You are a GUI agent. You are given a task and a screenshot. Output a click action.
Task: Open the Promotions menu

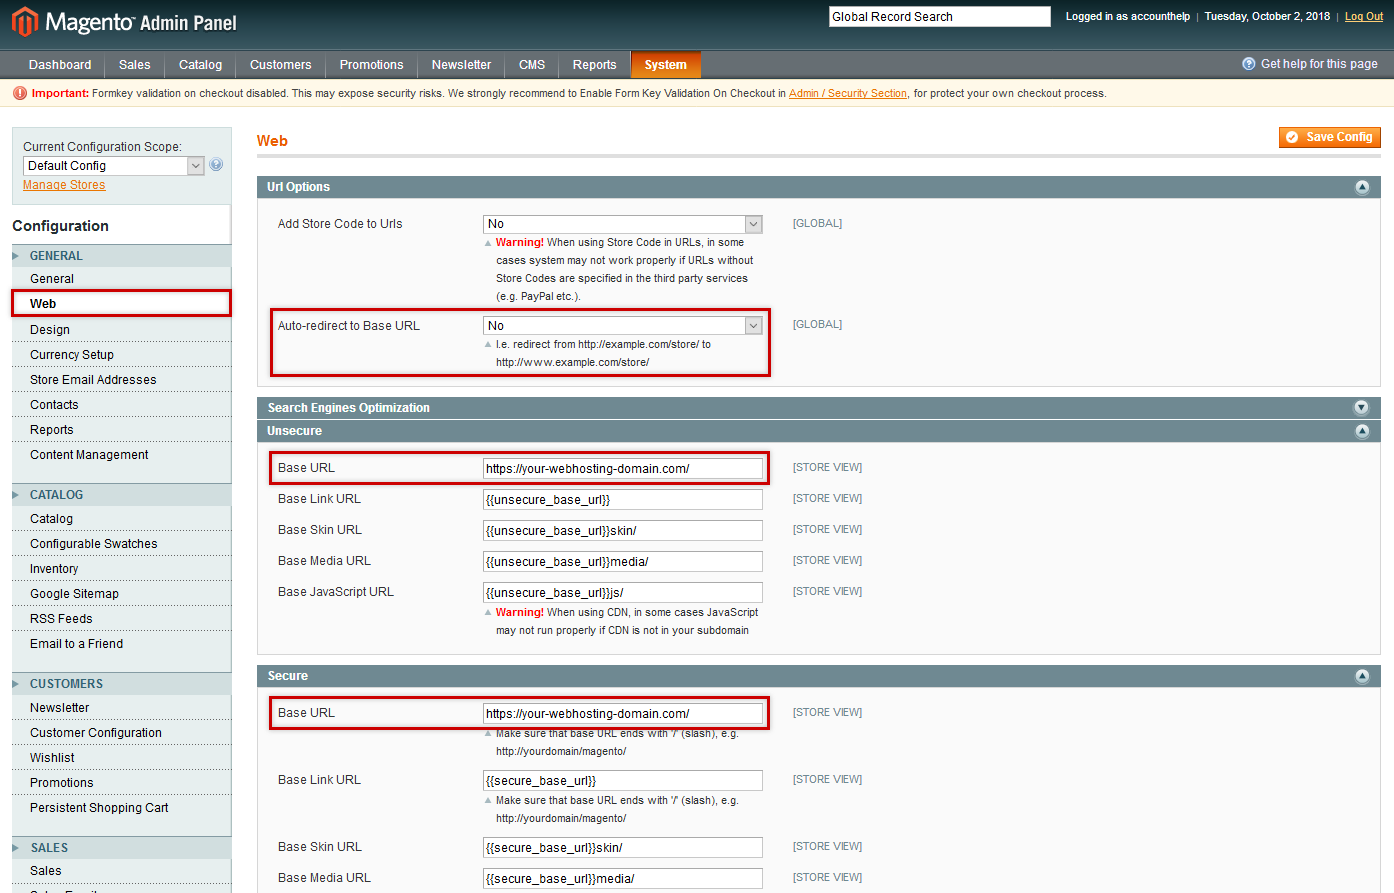click(x=370, y=64)
